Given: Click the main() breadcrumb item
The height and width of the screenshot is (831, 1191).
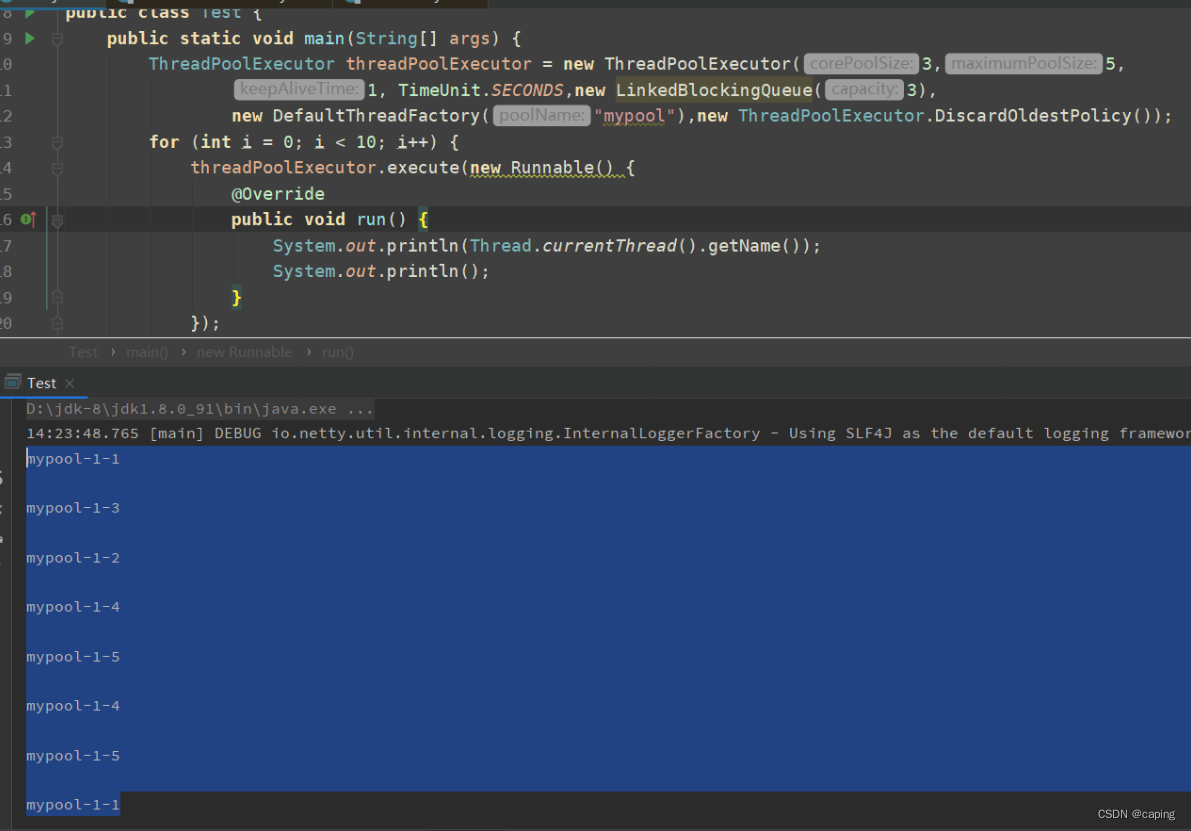Looking at the screenshot, I should pyautogui.click(x=147, y=352).
